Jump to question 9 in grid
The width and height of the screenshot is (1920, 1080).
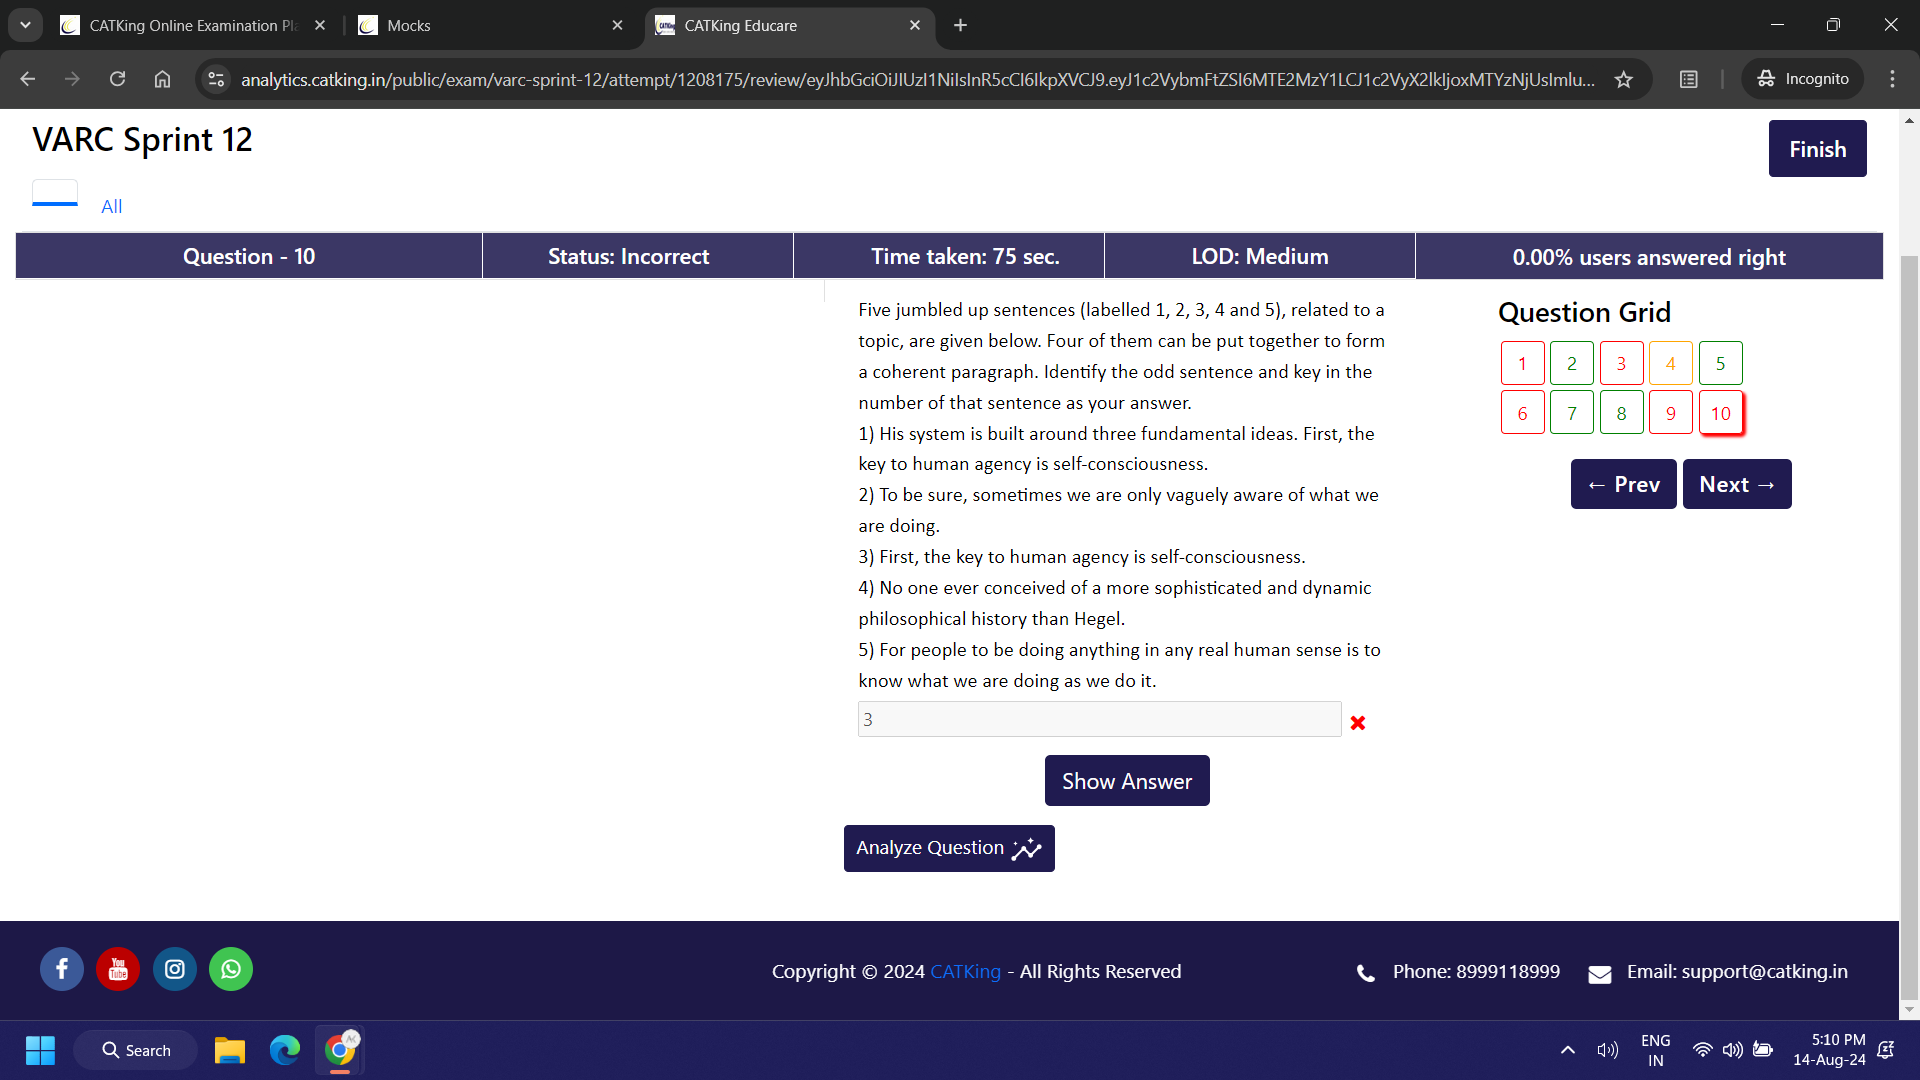[1670, 413]
